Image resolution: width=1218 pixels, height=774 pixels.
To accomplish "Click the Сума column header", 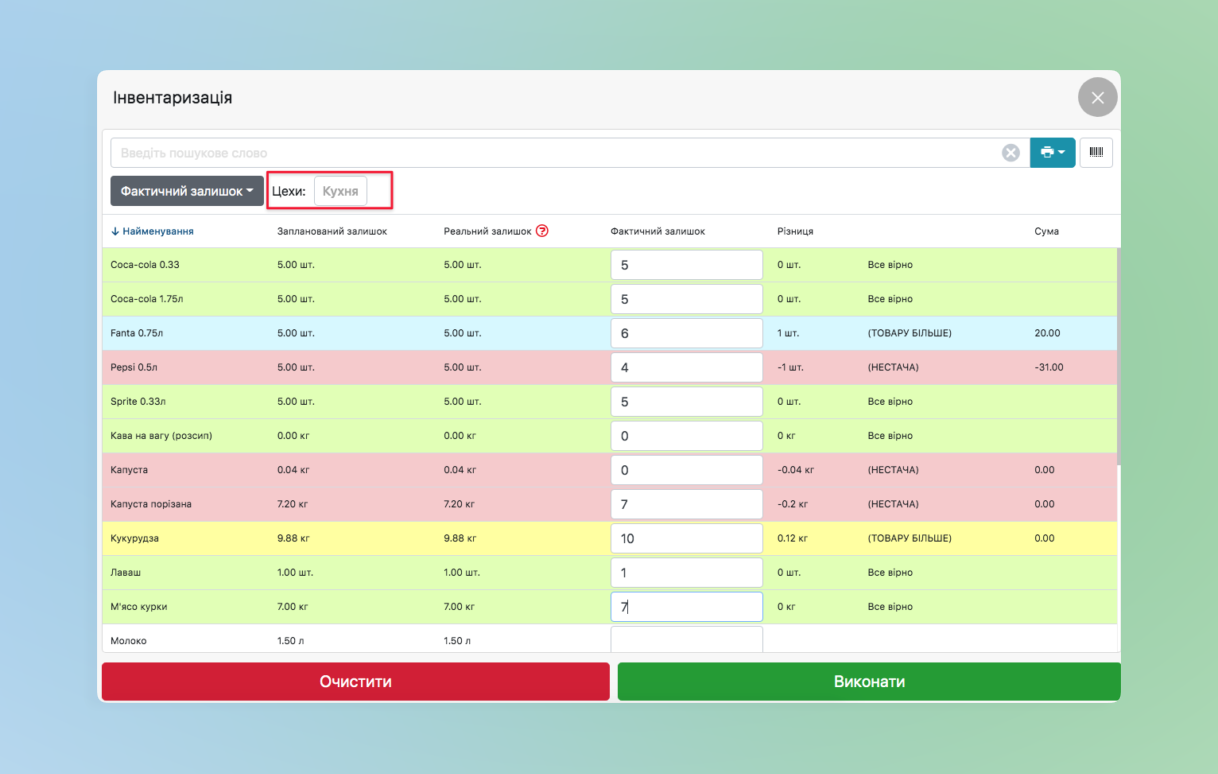I will point(1046,231).
